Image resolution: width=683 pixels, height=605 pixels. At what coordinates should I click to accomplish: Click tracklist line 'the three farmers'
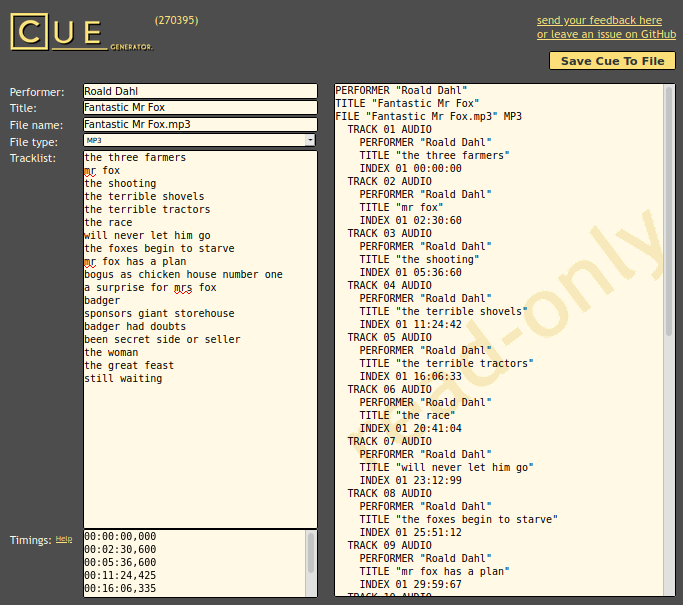click(135, 157)
